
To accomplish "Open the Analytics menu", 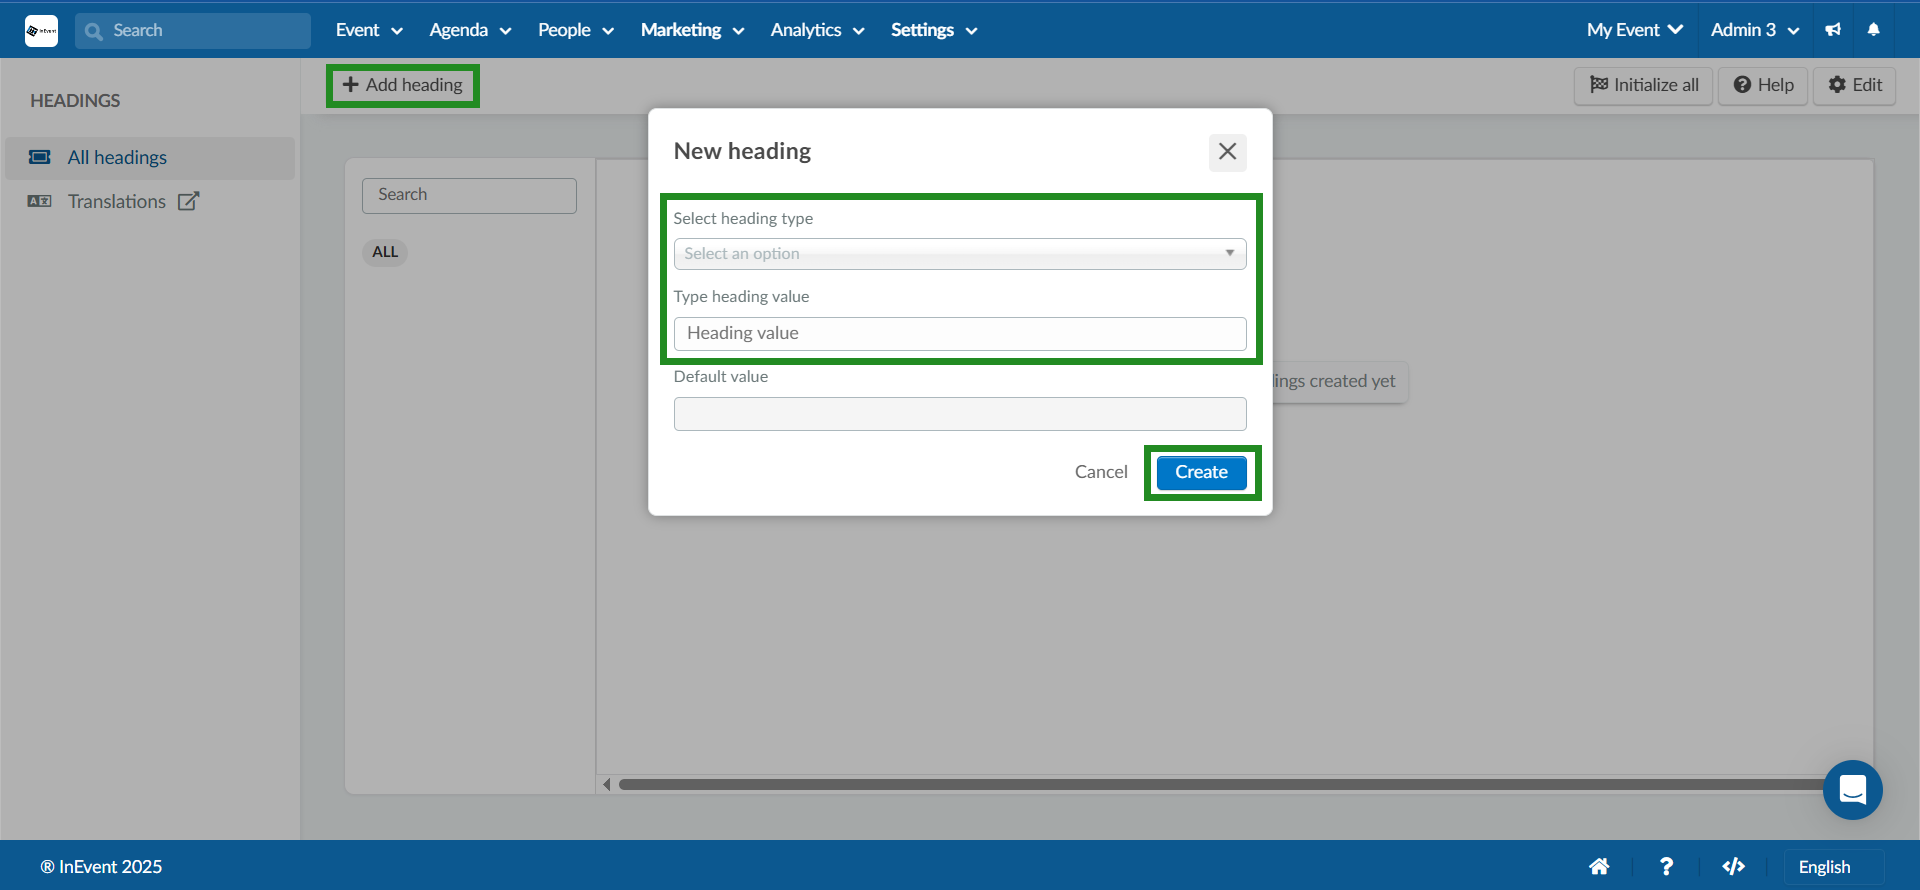I will pyautogui.click(x=817, y=30).
